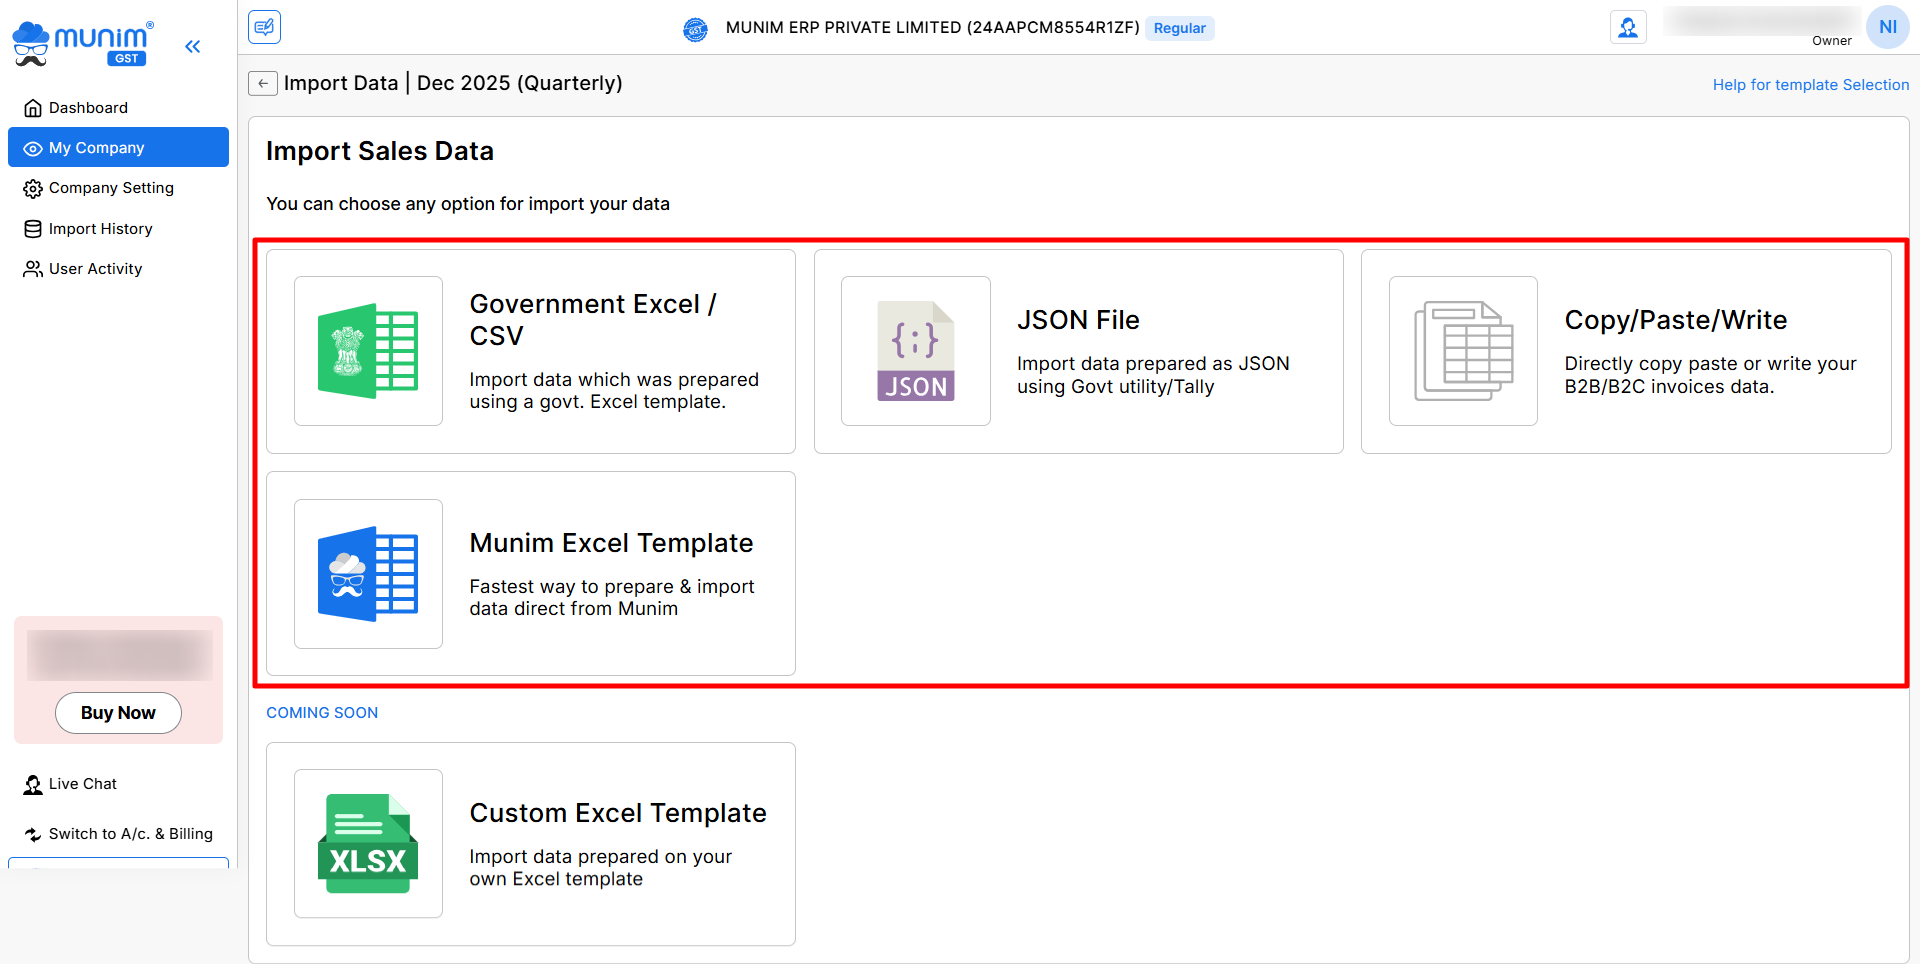Open Import History from sidebar
This screenshot has width=1920, height=965.
[x=100, y=229]
